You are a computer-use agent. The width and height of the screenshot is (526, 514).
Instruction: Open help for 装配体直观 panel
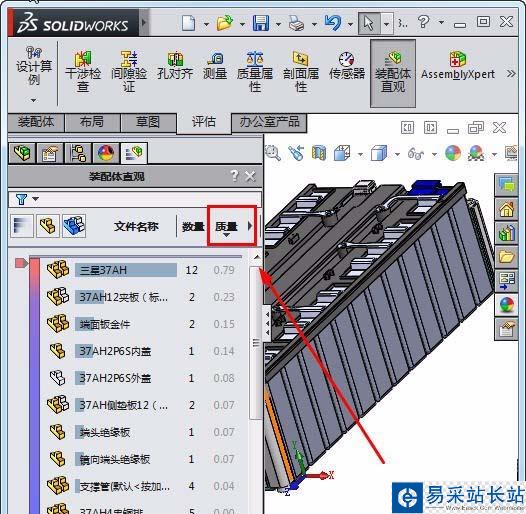pos(234,175)
